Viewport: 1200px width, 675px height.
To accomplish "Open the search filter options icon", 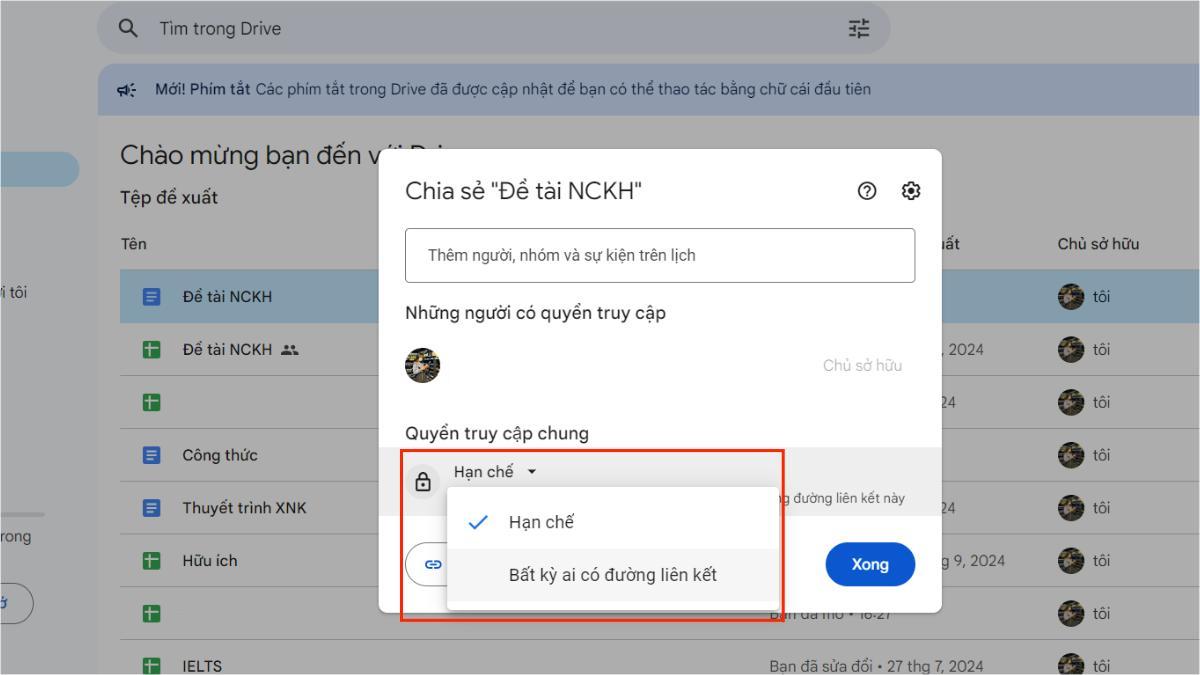I will 859,29.
